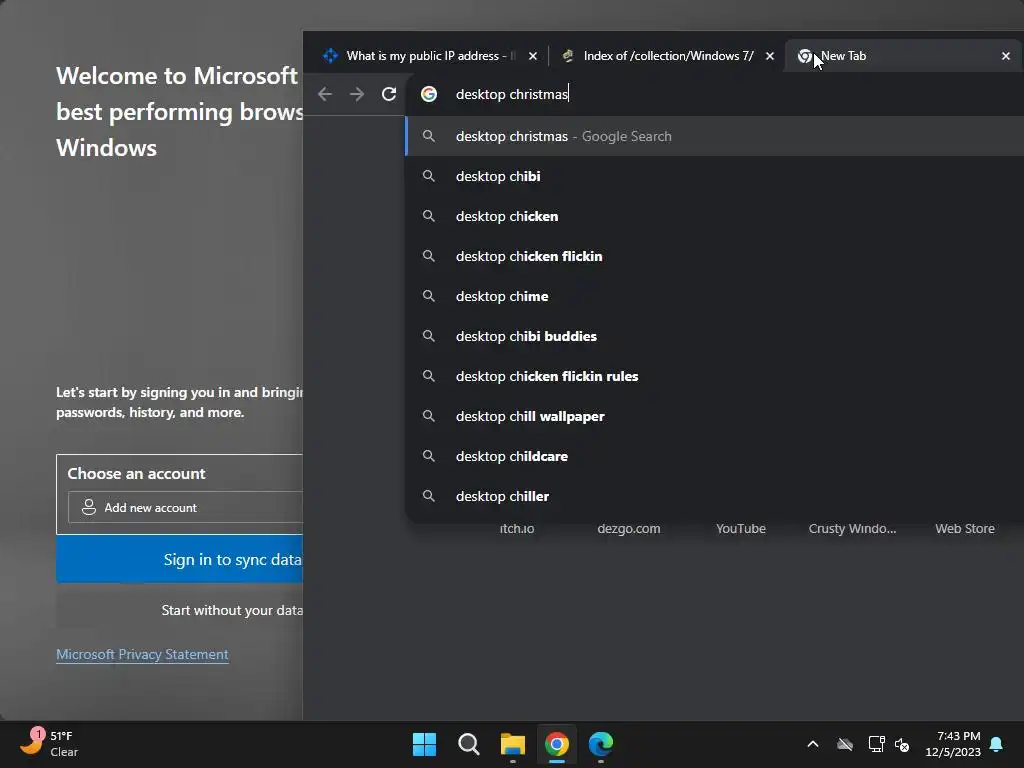The width and height of the screenshot is (1024, 768).
Task: Open the 'dezgo.com' shortcut
Action: [x=629, y=528]
